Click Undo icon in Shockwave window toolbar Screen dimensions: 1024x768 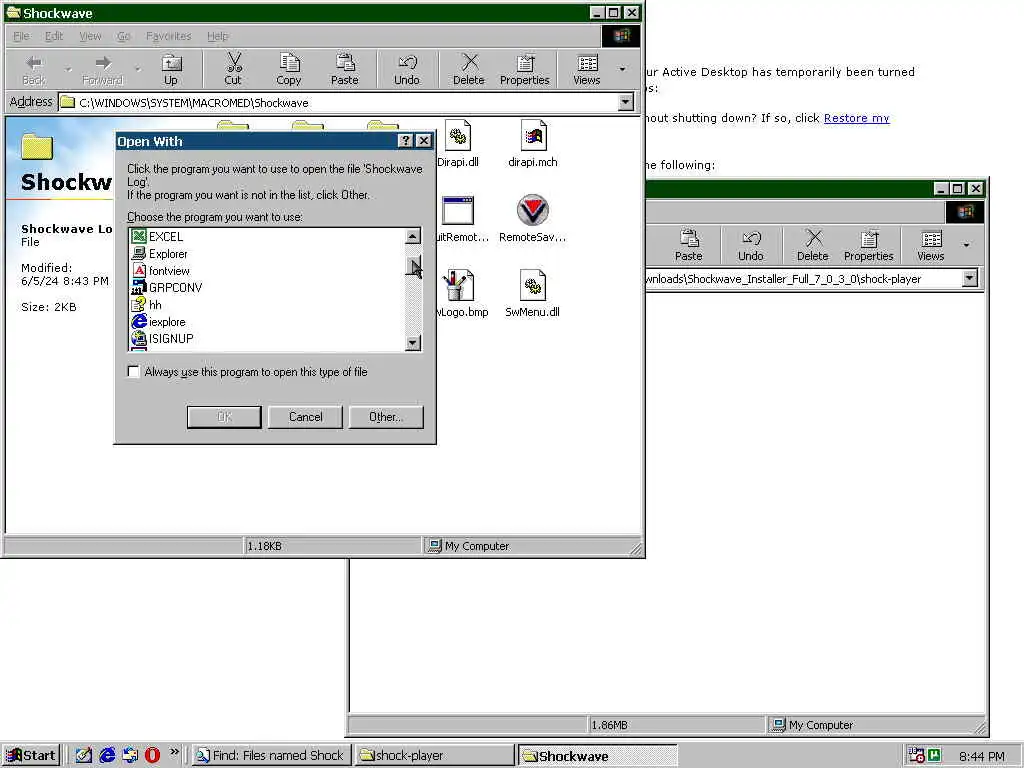tap(407, 70)
